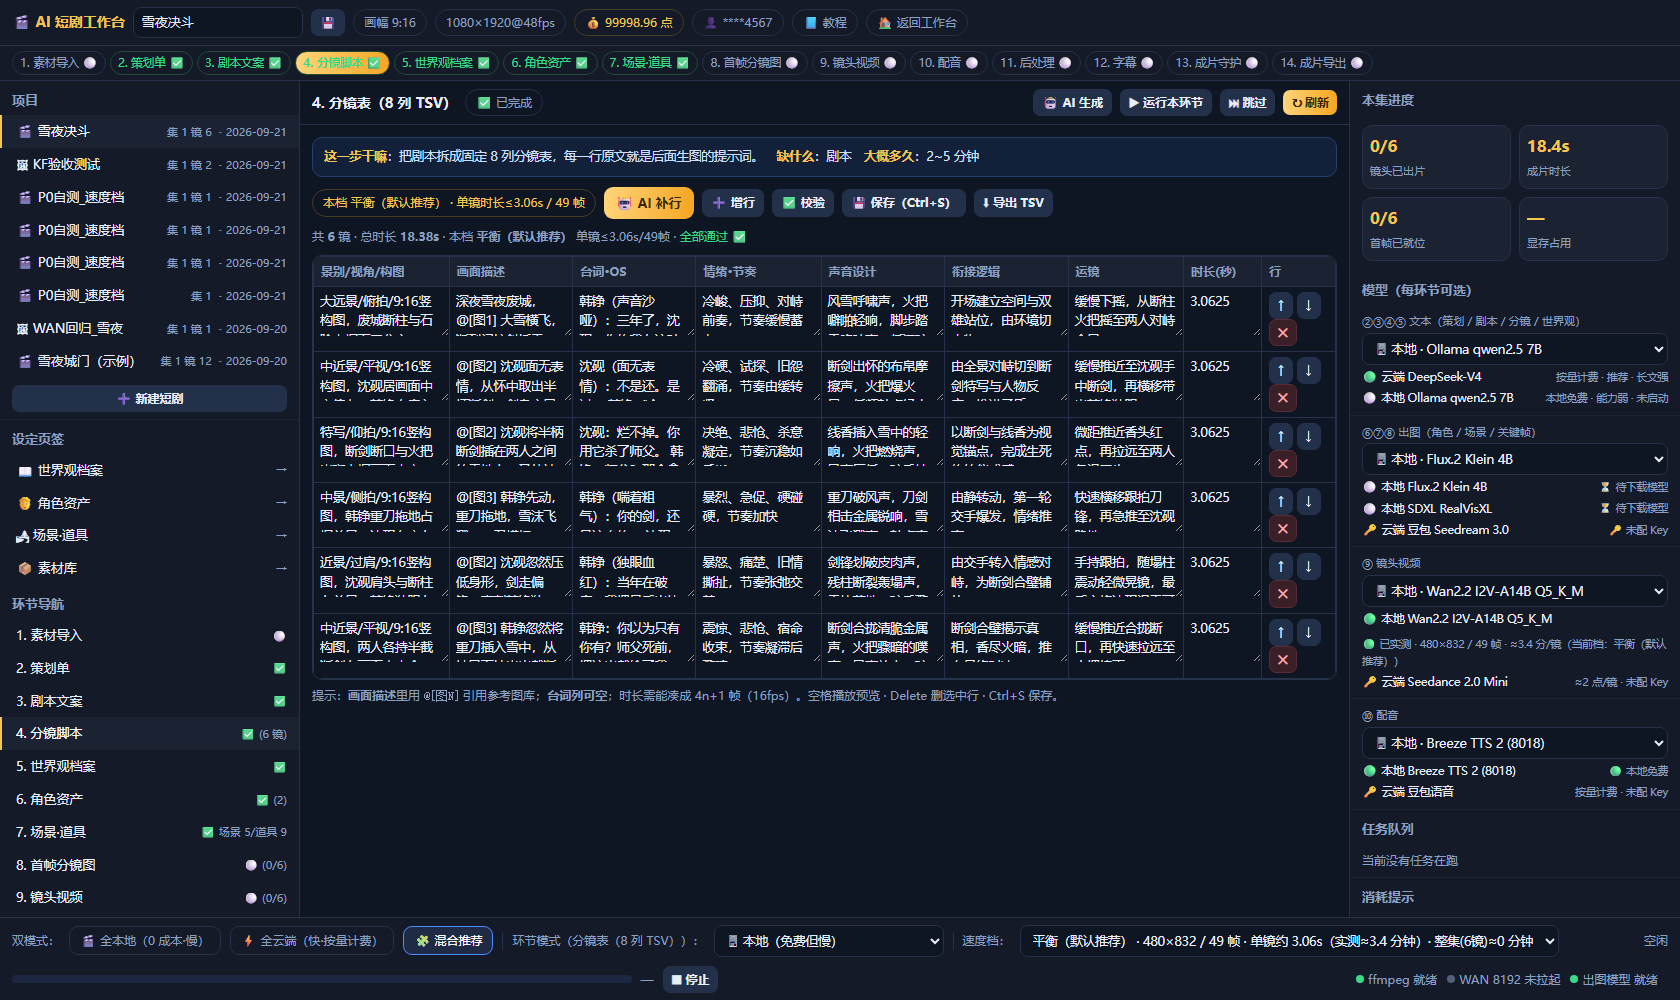This screenshot has height=1000, width=1680.
Task: Move first storyboard row down with arrow icon
Action: [x=1308, y=305]
